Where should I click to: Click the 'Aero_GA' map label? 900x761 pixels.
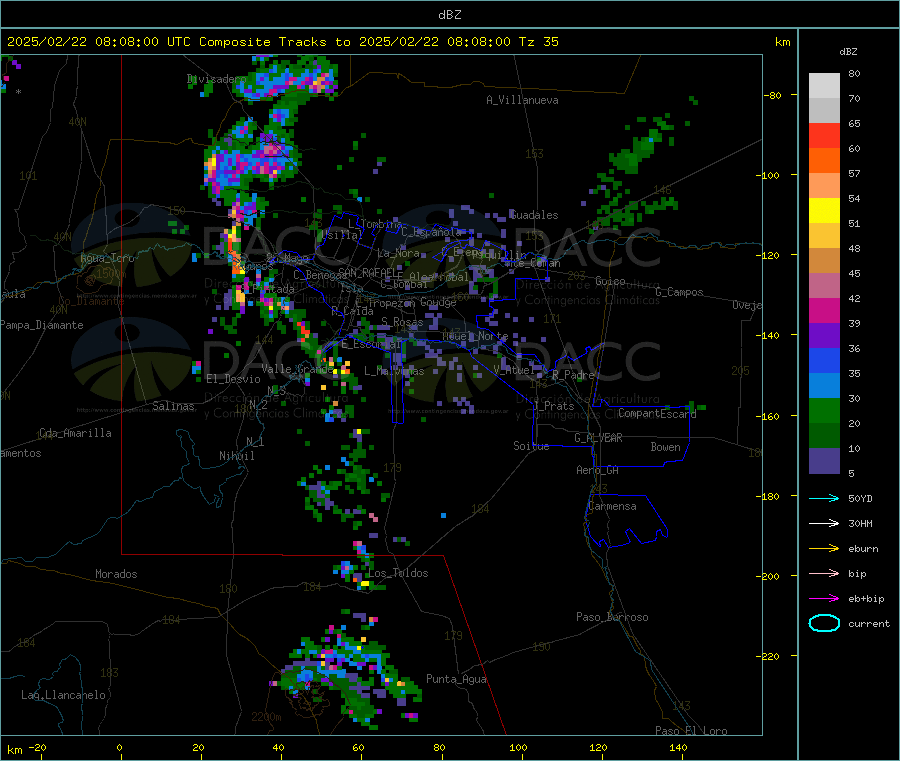pyautogui.click(x=598, y=470)
